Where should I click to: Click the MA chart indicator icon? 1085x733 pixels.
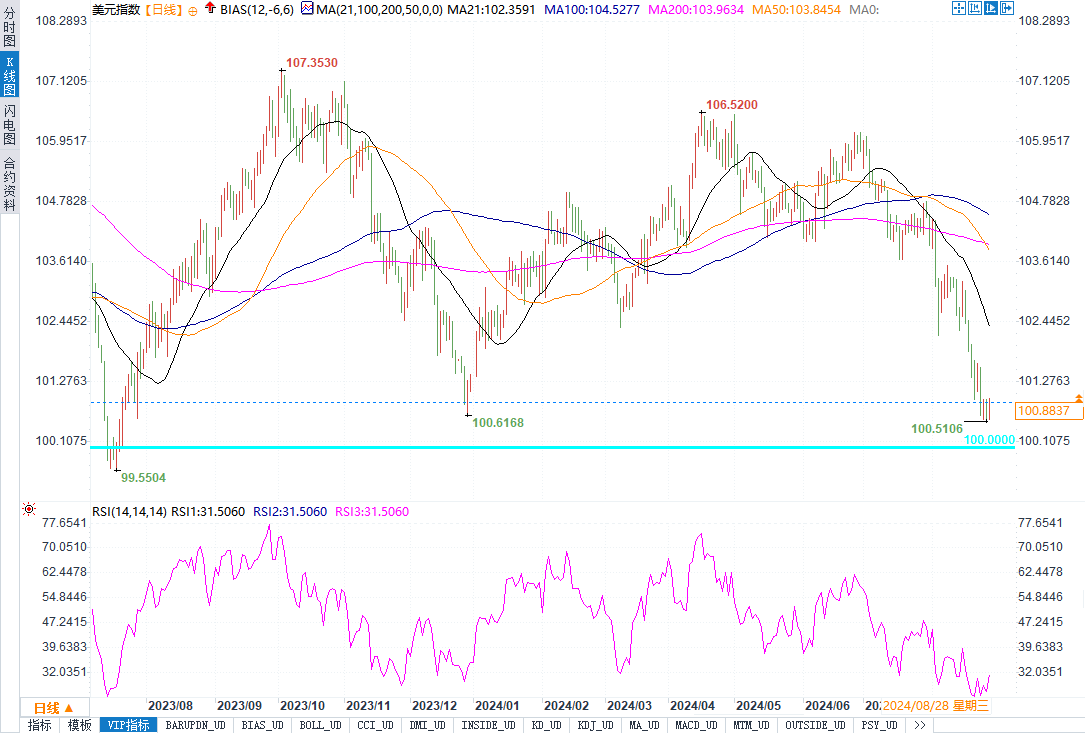(307, 9)
